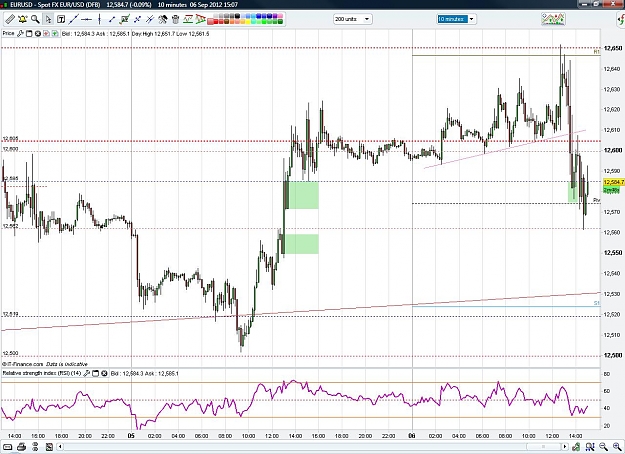625x454 pixels.
Task: Click the RSI panel window icon
Action: [95, 373]
